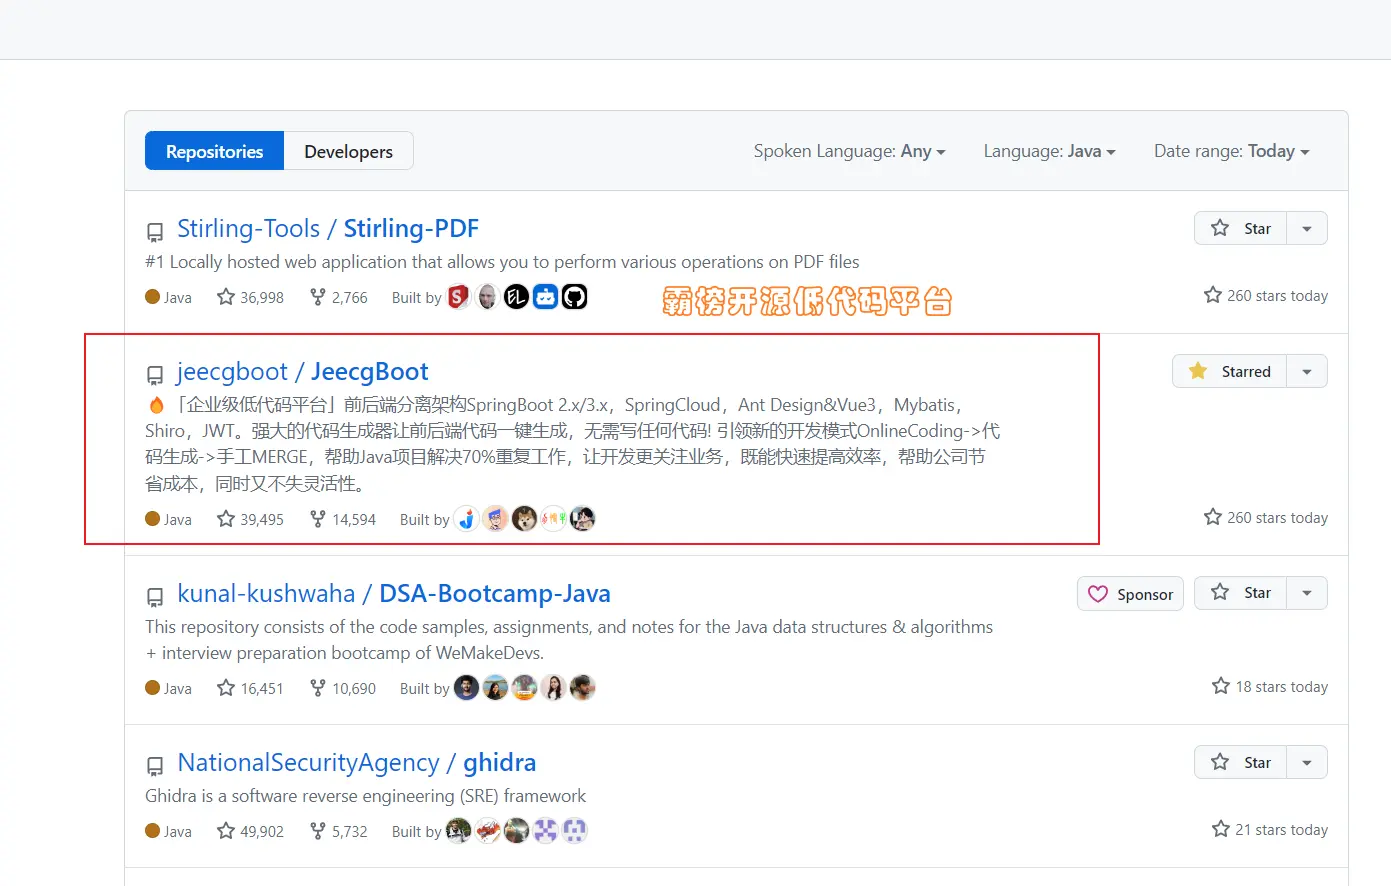View ghidra forks count 5,732

(x=339, y=831)
